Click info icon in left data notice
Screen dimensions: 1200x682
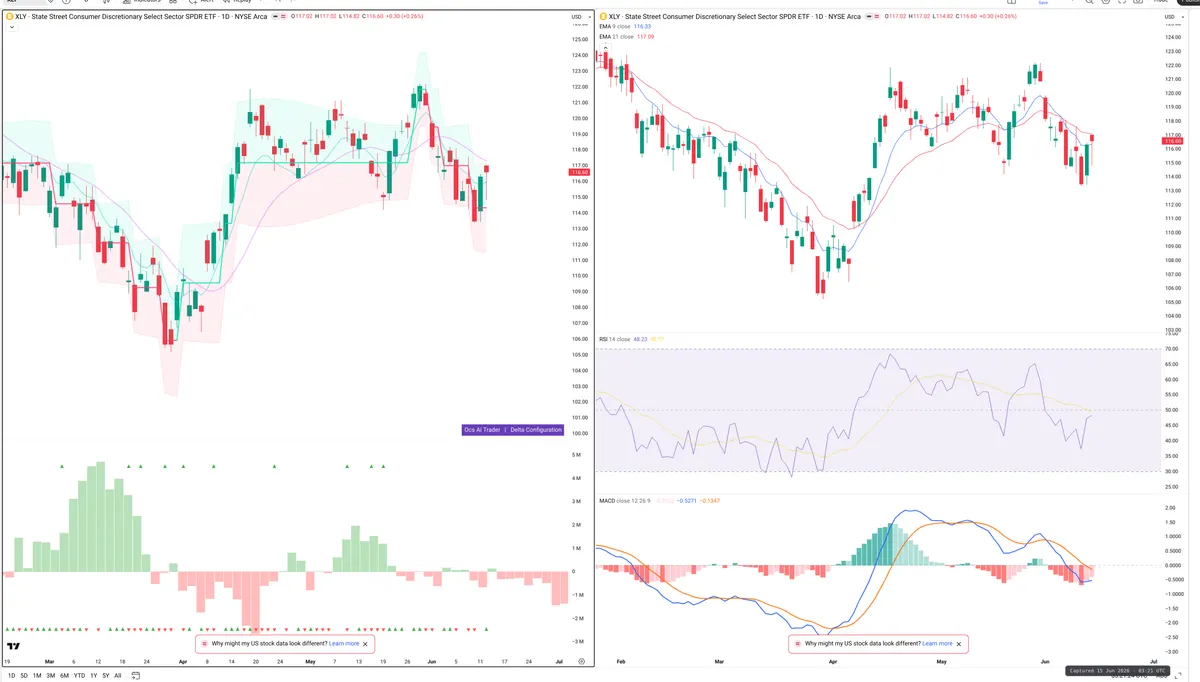pos(205,644)
